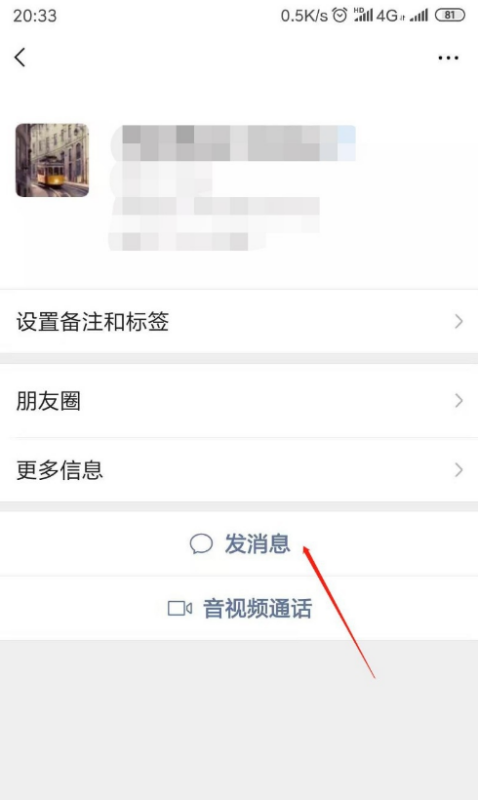Open the 更多信息 entry
This screenshot has height=800, width=478.
click(x=239, y=469)
